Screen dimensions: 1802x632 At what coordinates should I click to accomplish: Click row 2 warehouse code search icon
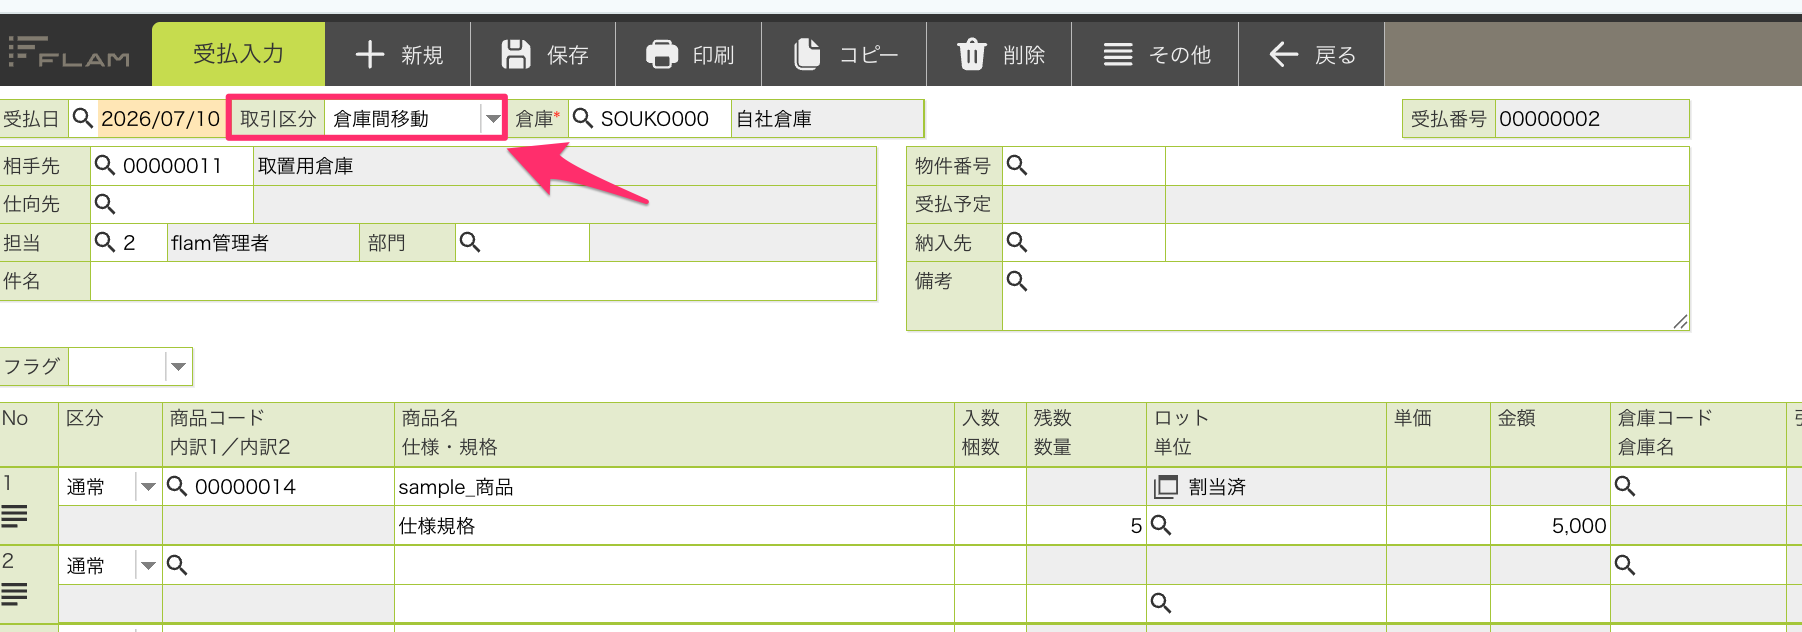coord(1625,565)
